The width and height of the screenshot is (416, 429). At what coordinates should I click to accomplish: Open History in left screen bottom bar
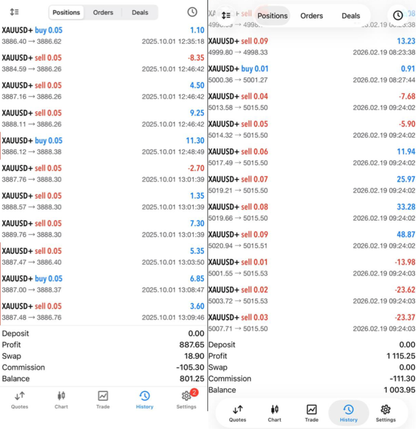point(145,400)
